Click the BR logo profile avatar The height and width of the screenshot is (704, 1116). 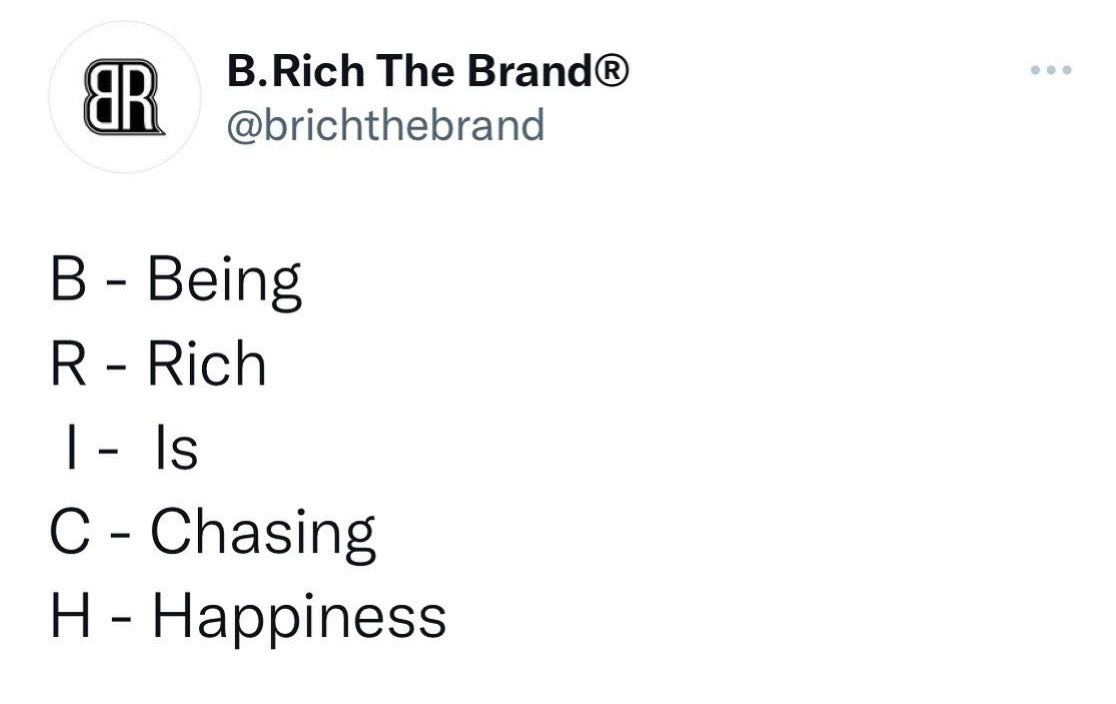point(124,97)
